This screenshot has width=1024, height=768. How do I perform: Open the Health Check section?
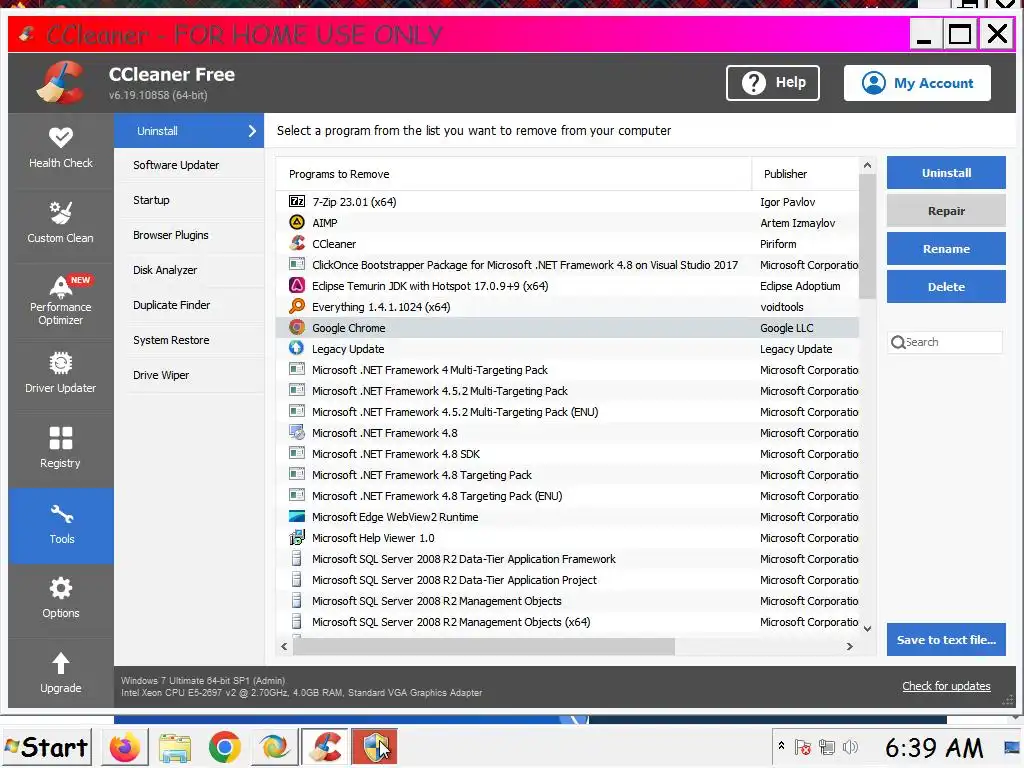(x=61, y=148)
